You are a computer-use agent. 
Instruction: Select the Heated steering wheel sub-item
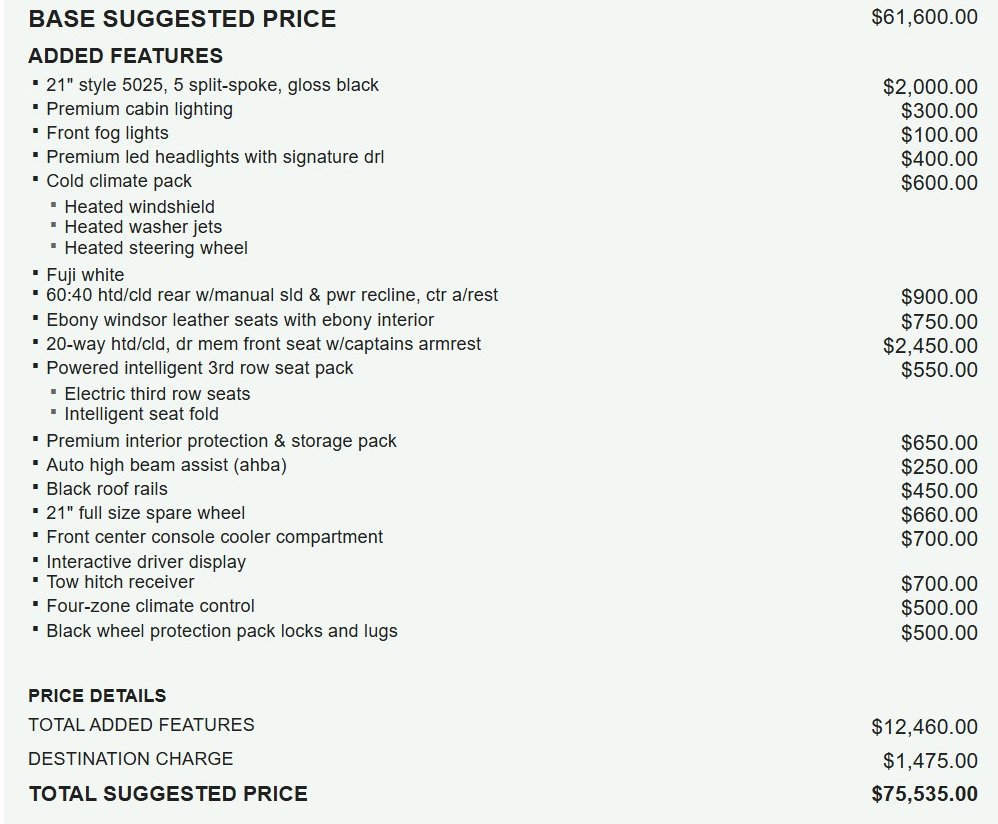pos(156,248)
